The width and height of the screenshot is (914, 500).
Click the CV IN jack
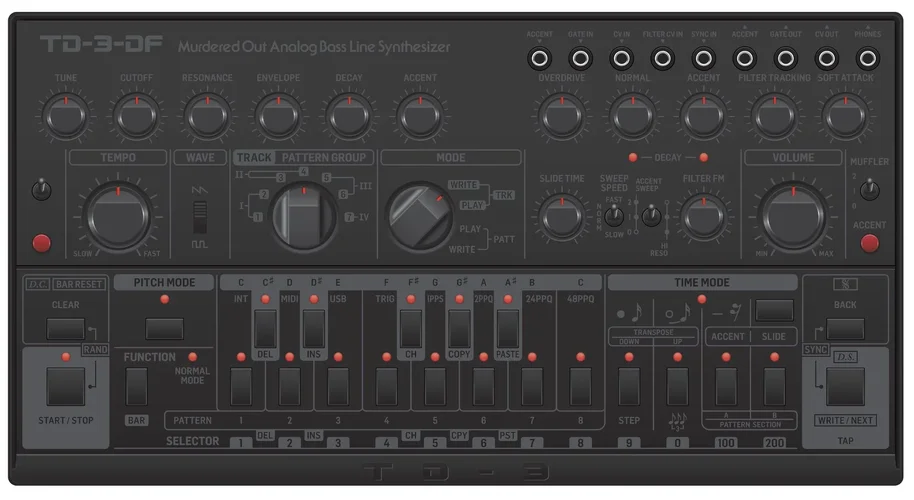(621, 58)
